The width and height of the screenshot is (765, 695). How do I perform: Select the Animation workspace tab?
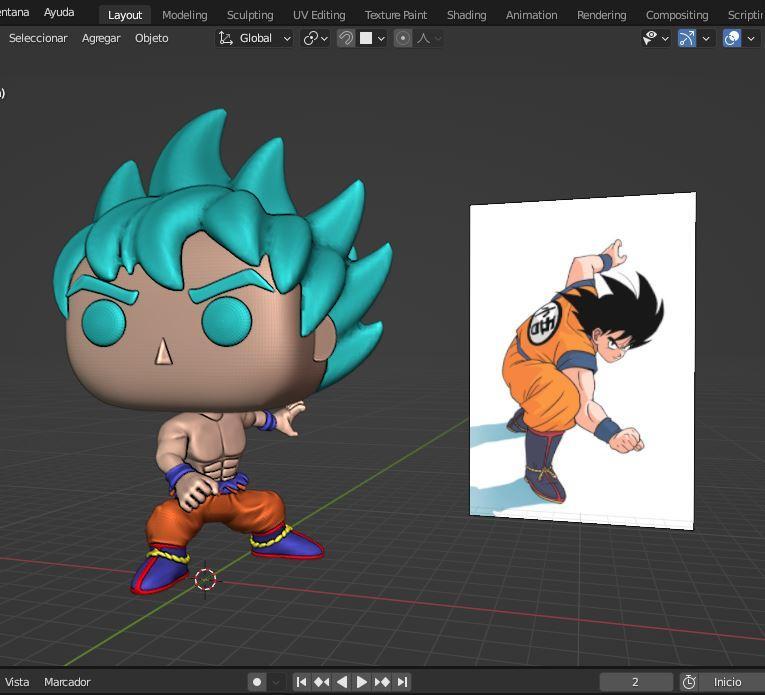pos(531,15)
